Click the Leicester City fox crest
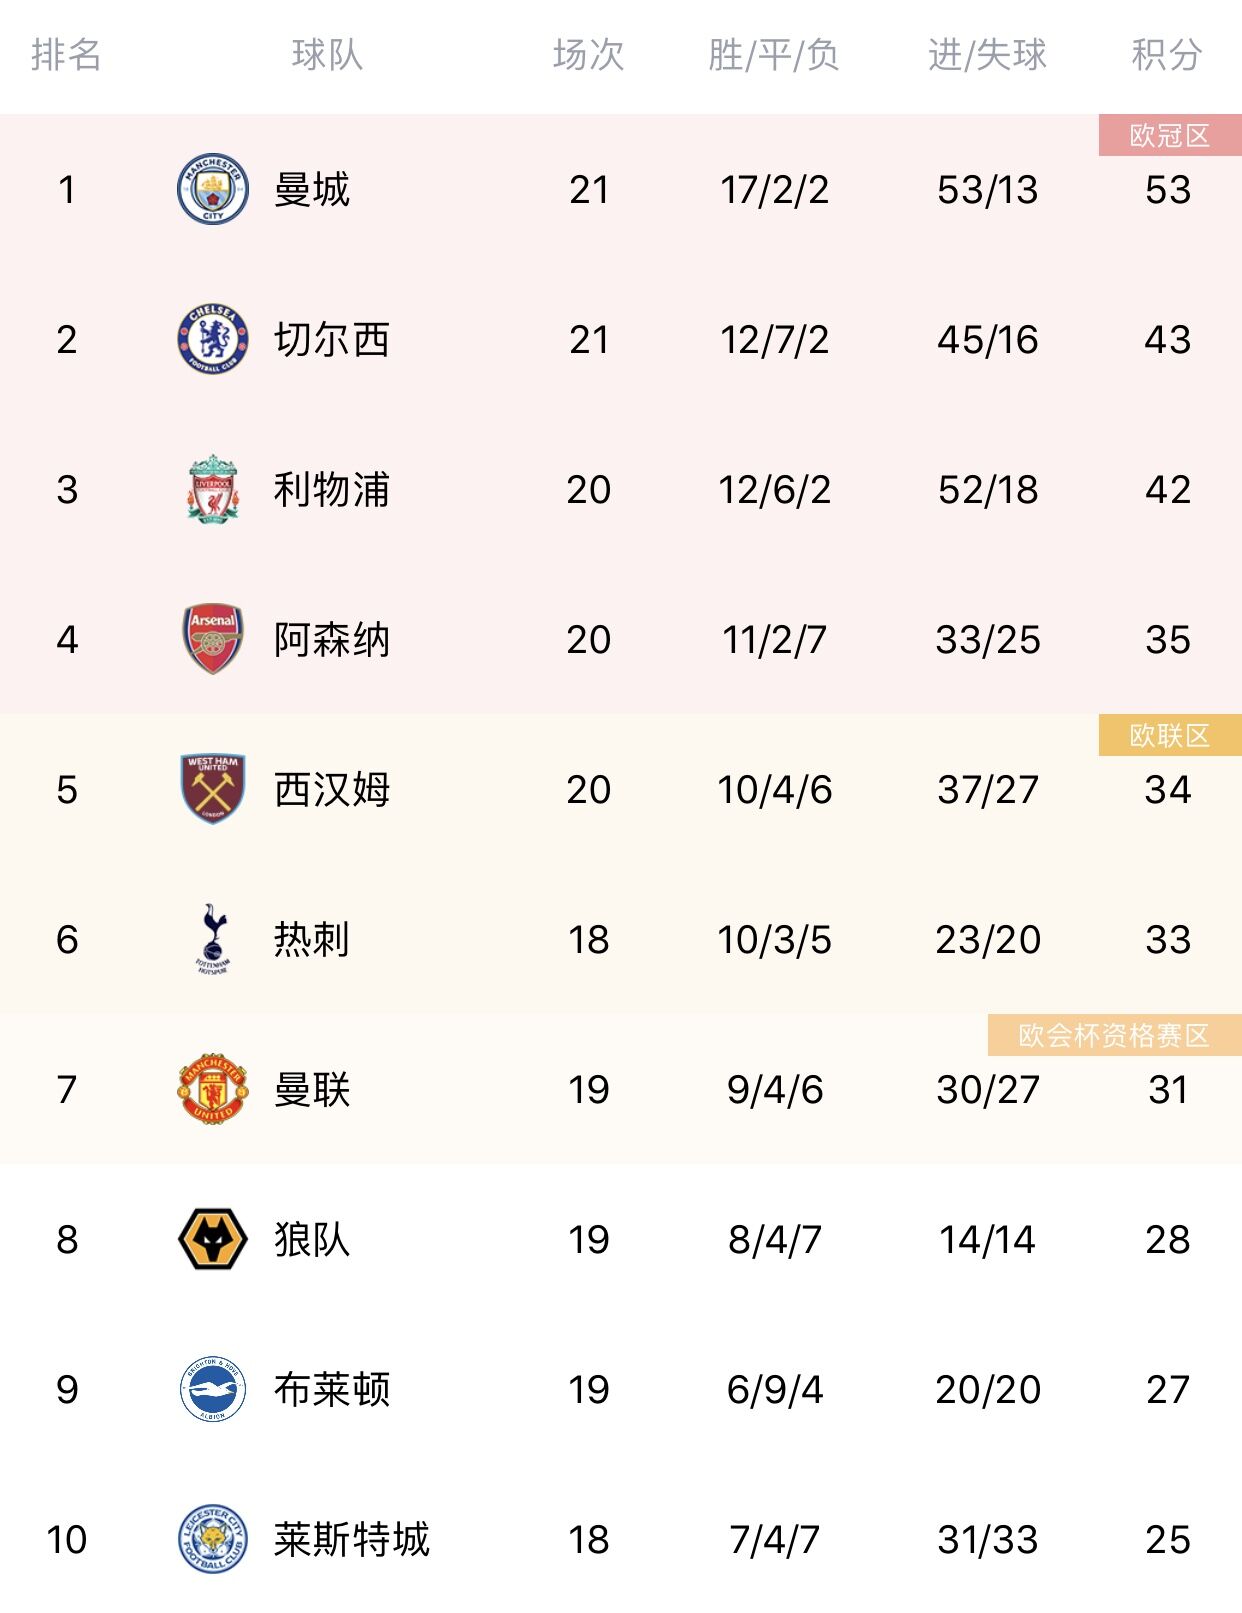 pyautogui.click(x=213, y=1539)
